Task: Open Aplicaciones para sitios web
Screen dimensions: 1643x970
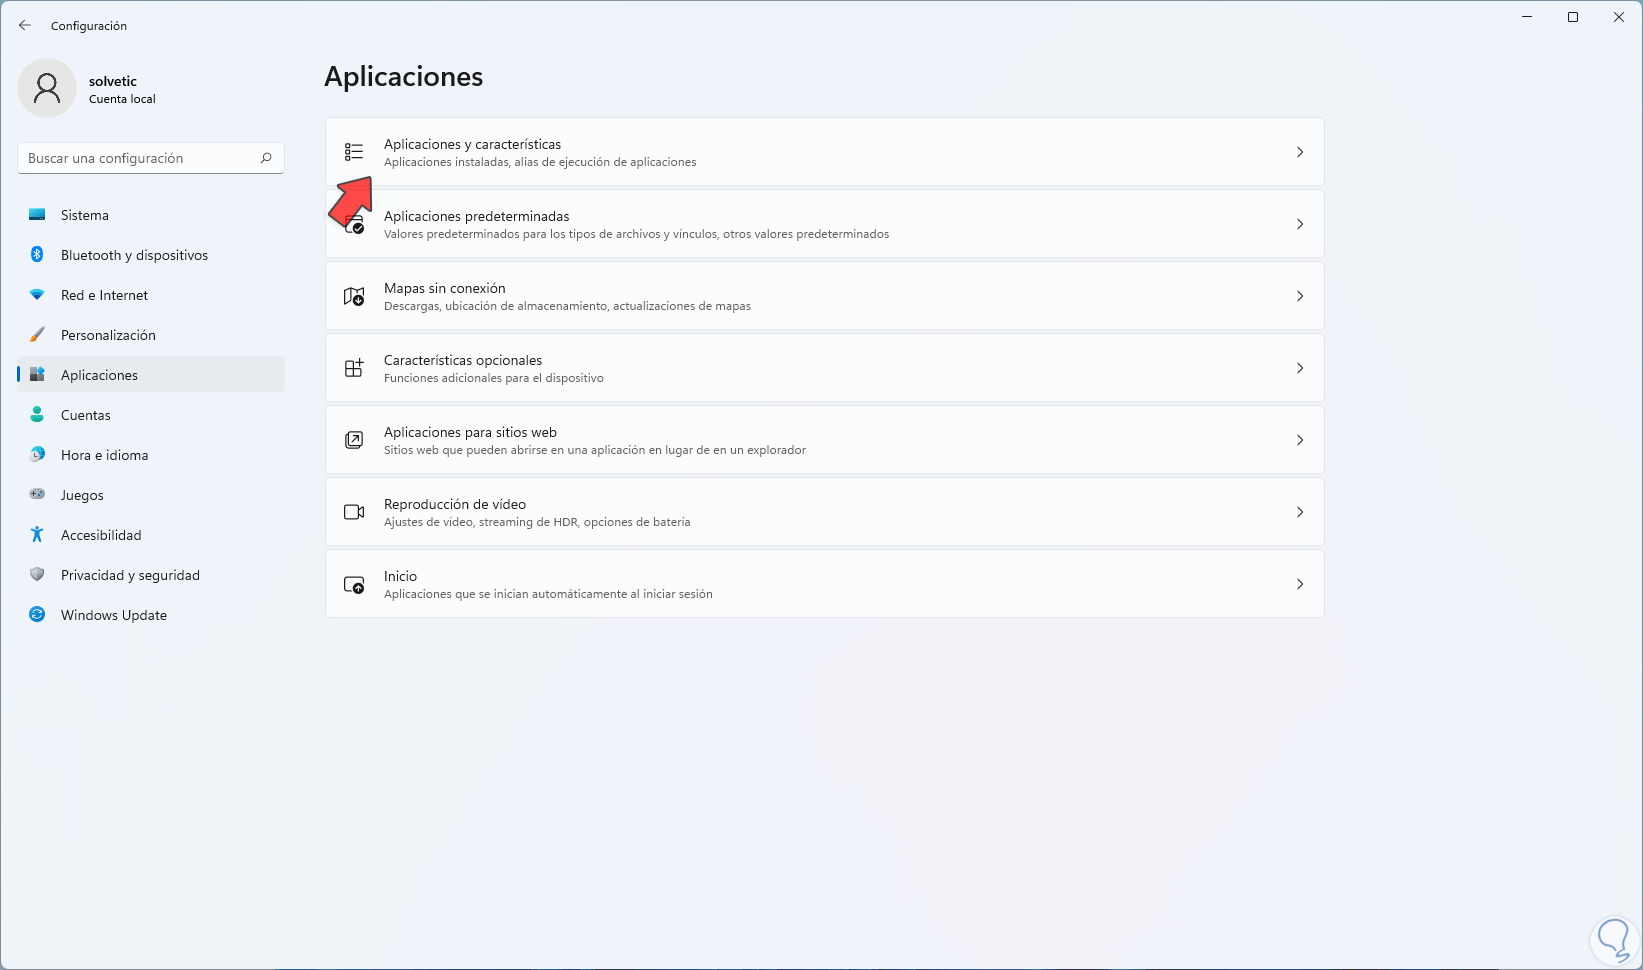Action: click(825, 440)
